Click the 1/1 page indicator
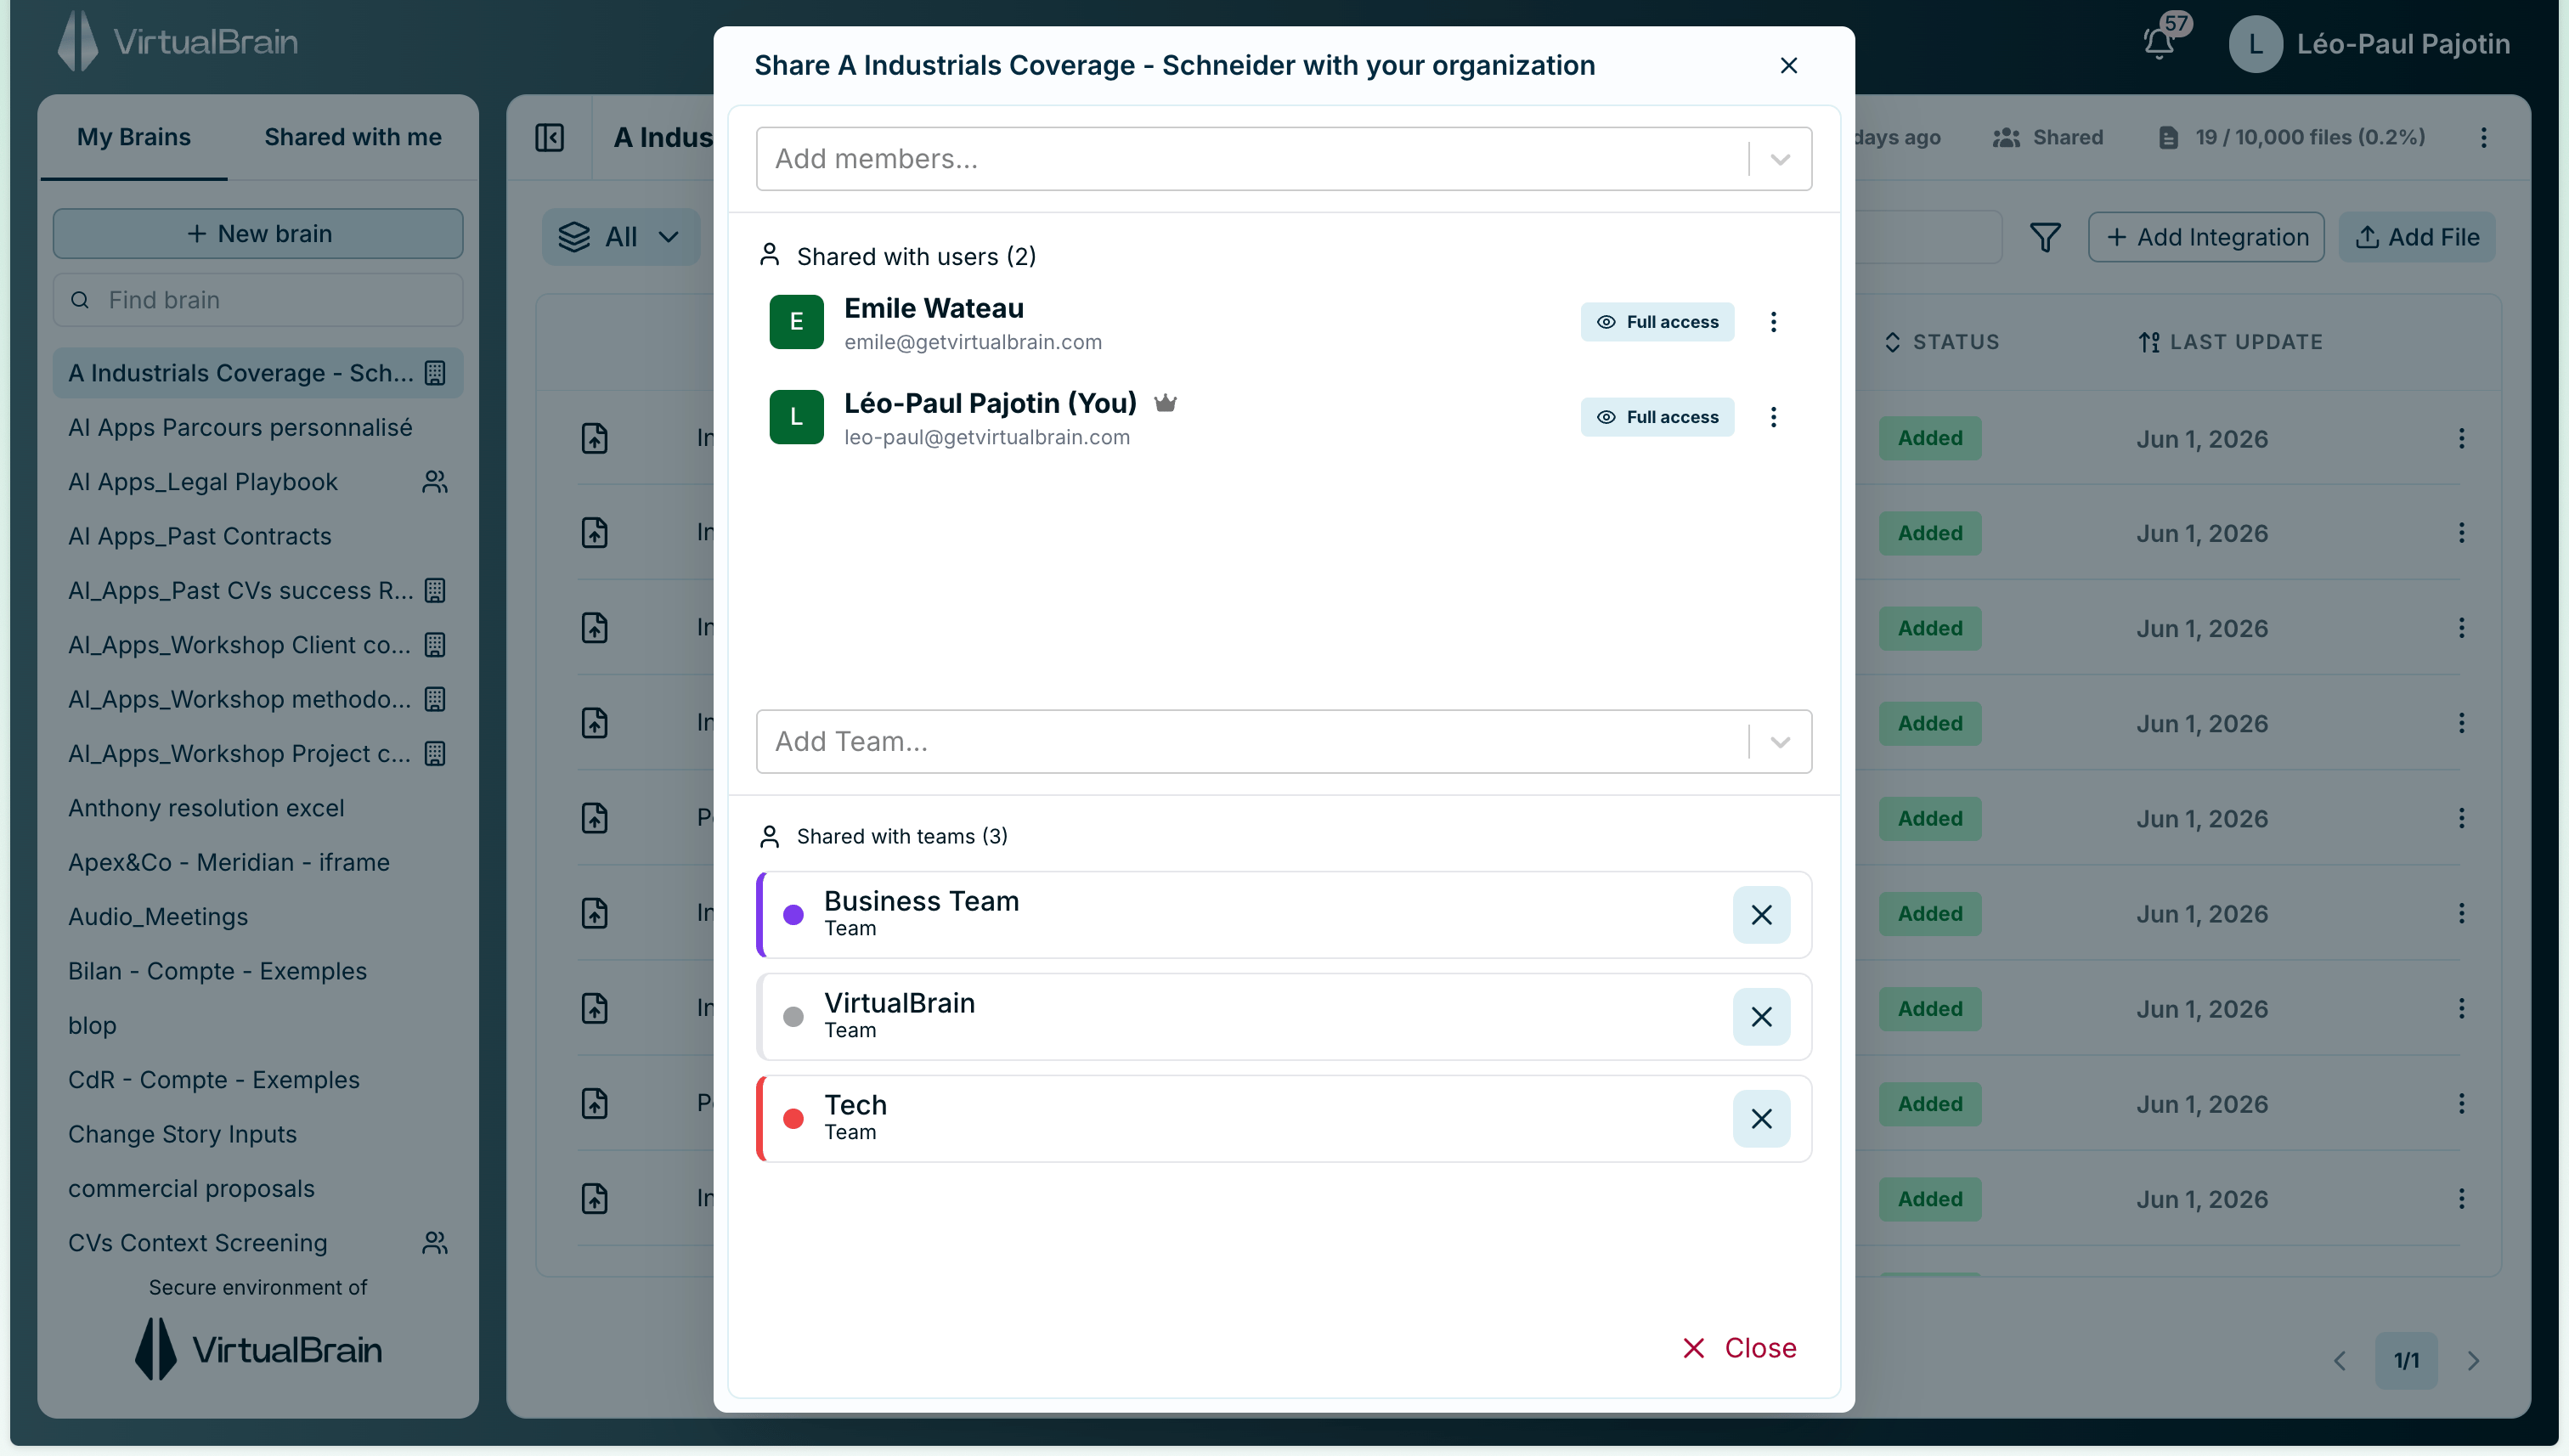 (2406, 1360)
